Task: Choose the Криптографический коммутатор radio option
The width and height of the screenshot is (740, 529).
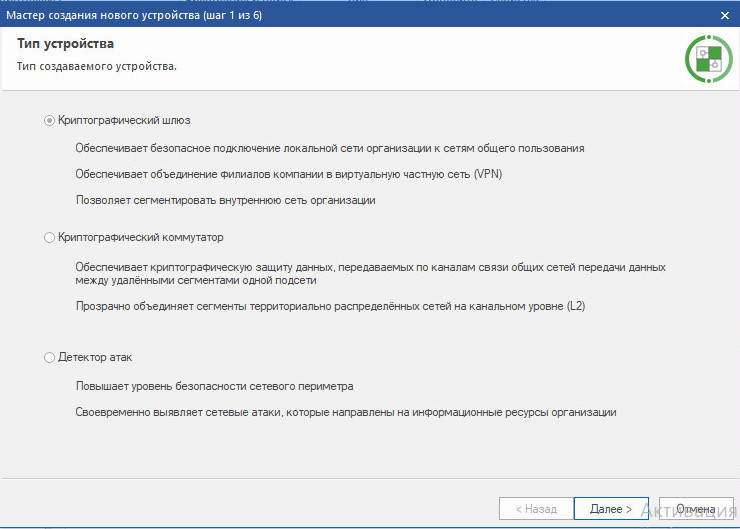Action: [x=50, y=238]
